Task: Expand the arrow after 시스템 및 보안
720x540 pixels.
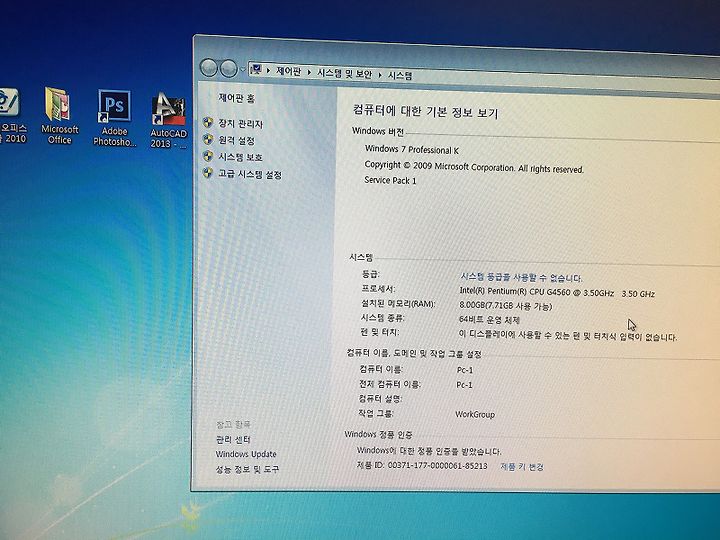Action: pyautogui.click(x=380, y=74)
